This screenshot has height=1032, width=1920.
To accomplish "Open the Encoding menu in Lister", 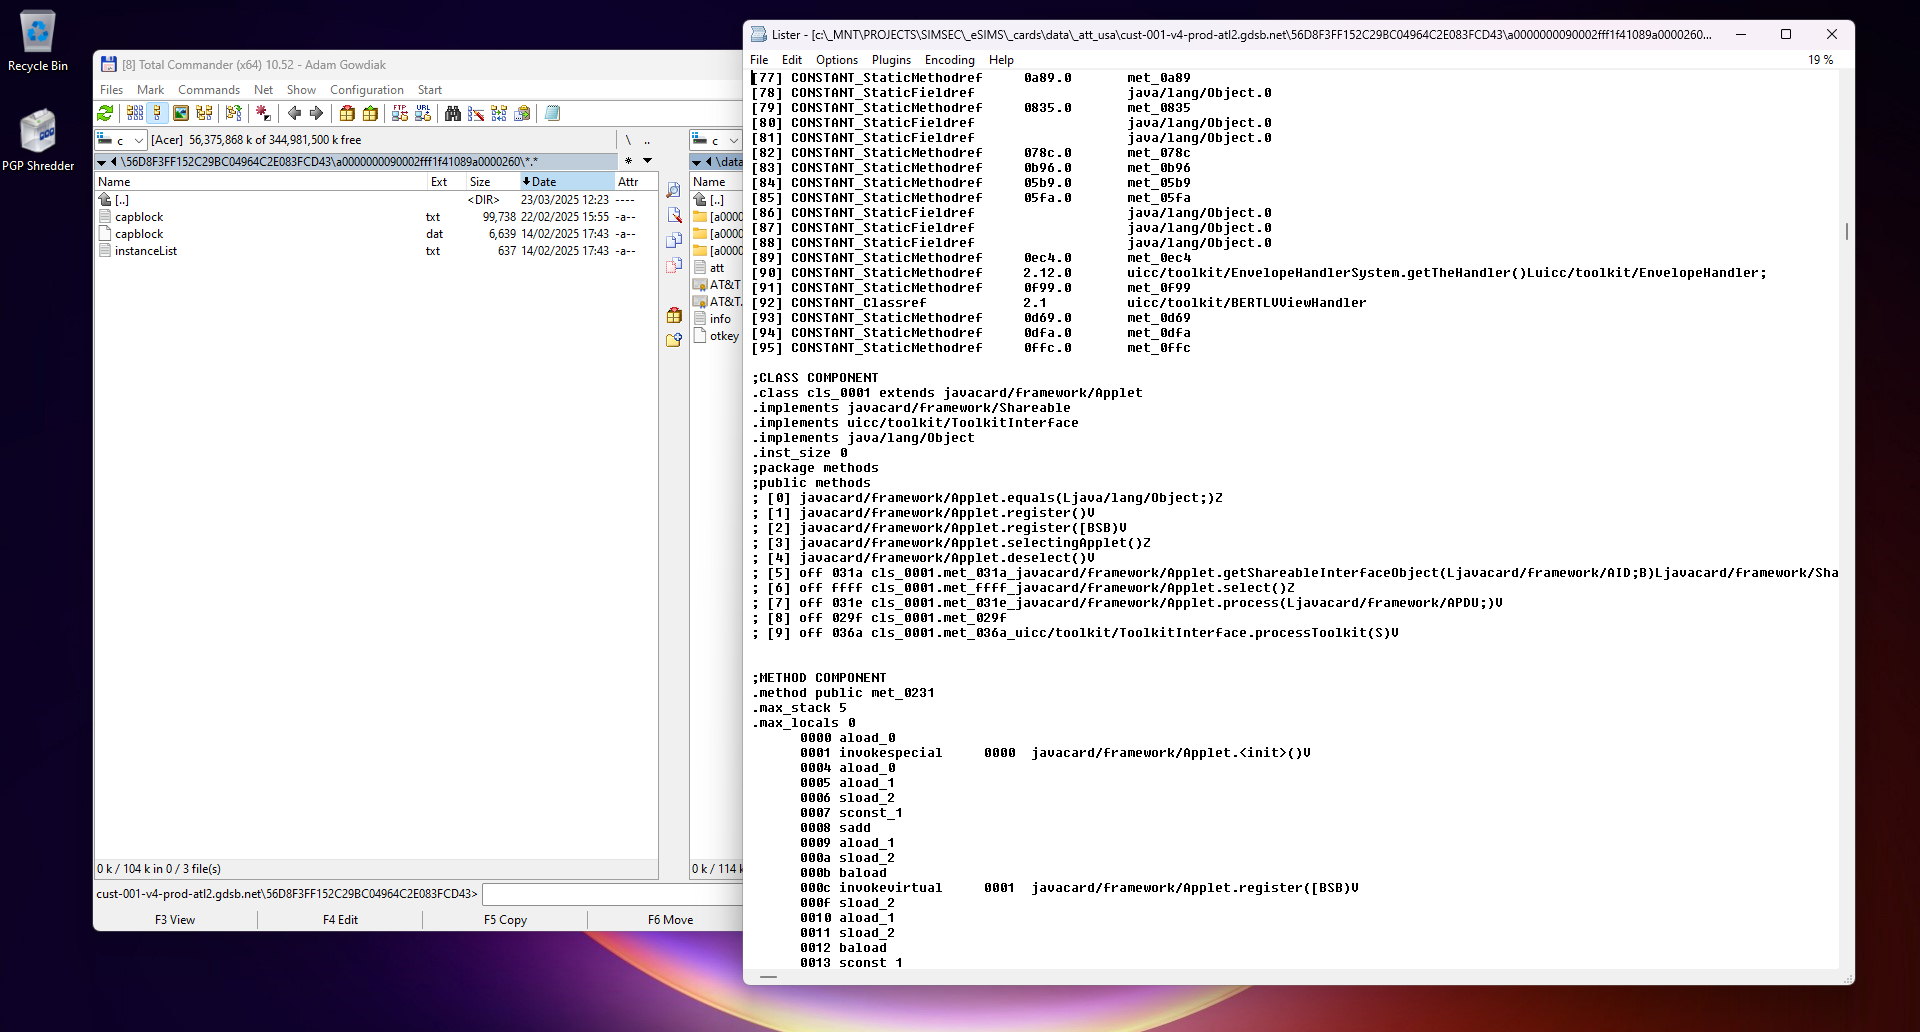I will coord(948,60).
